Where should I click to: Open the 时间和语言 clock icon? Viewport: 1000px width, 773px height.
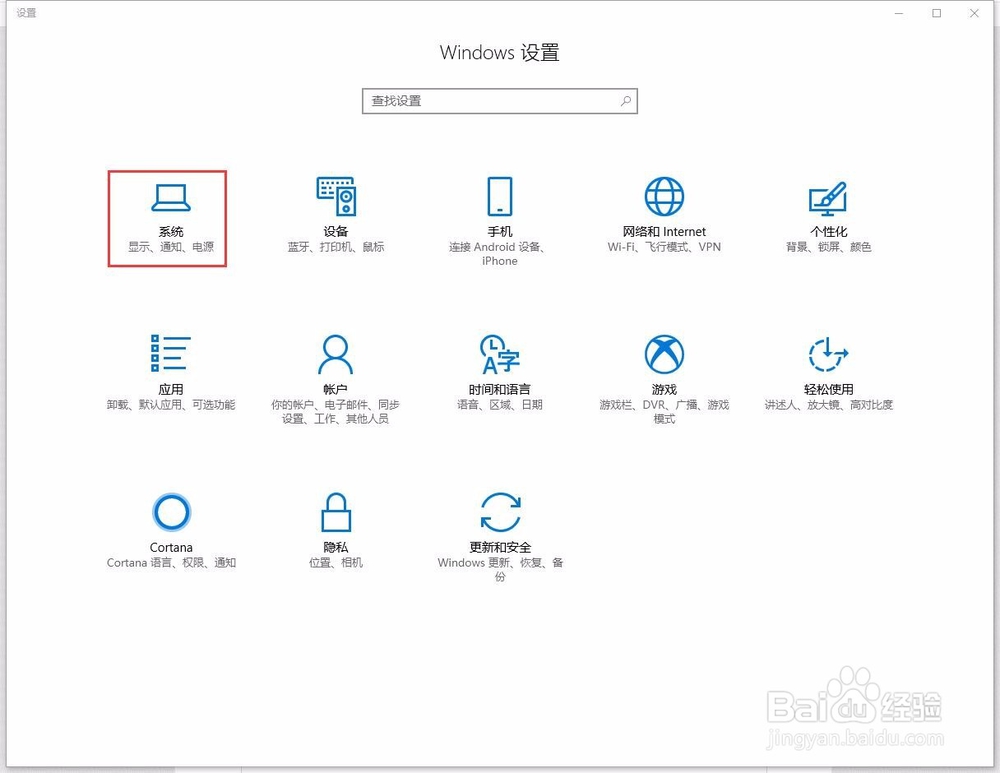point(500,354)
